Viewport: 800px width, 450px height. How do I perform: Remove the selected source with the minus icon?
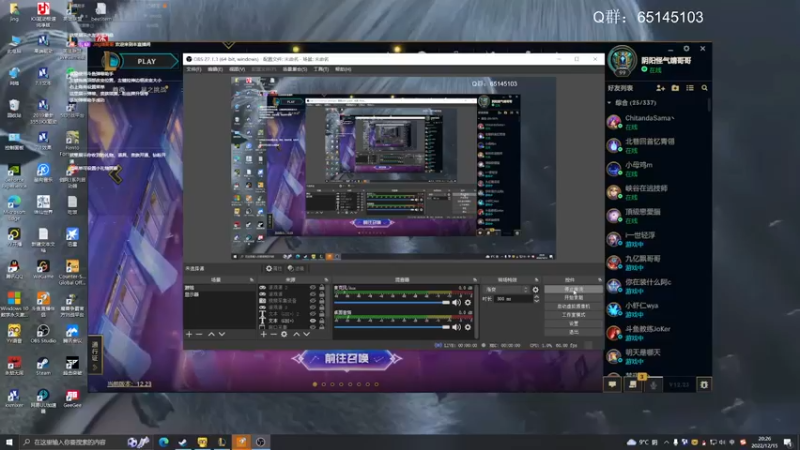coord(273,334)
